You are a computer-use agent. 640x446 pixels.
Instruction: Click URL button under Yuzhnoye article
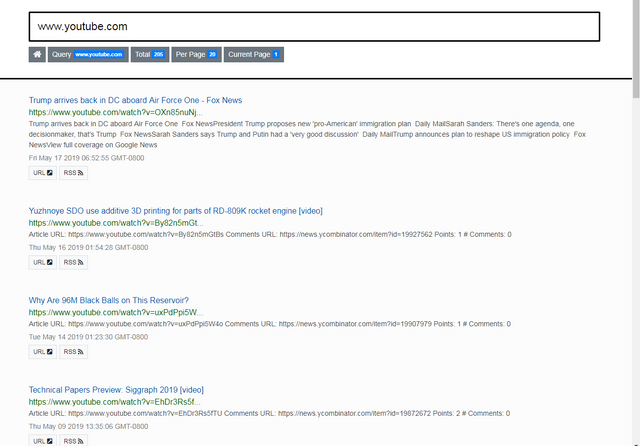43,262
